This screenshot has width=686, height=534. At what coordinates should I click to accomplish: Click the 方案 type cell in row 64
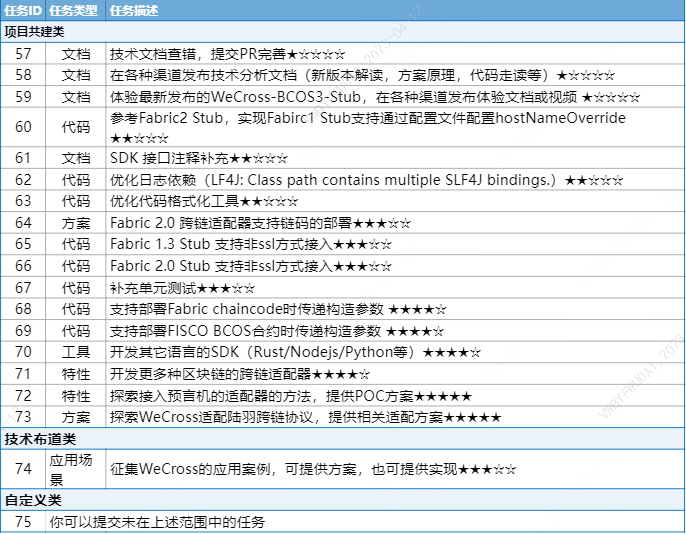(76, 223)
